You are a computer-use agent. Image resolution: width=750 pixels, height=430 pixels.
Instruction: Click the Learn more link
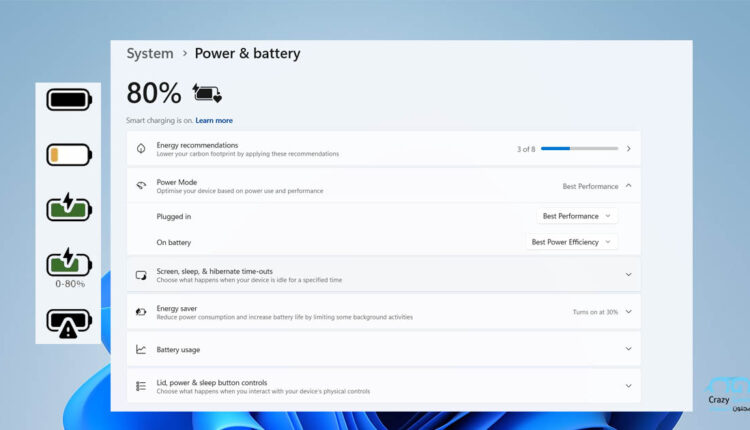pos(214,120)
